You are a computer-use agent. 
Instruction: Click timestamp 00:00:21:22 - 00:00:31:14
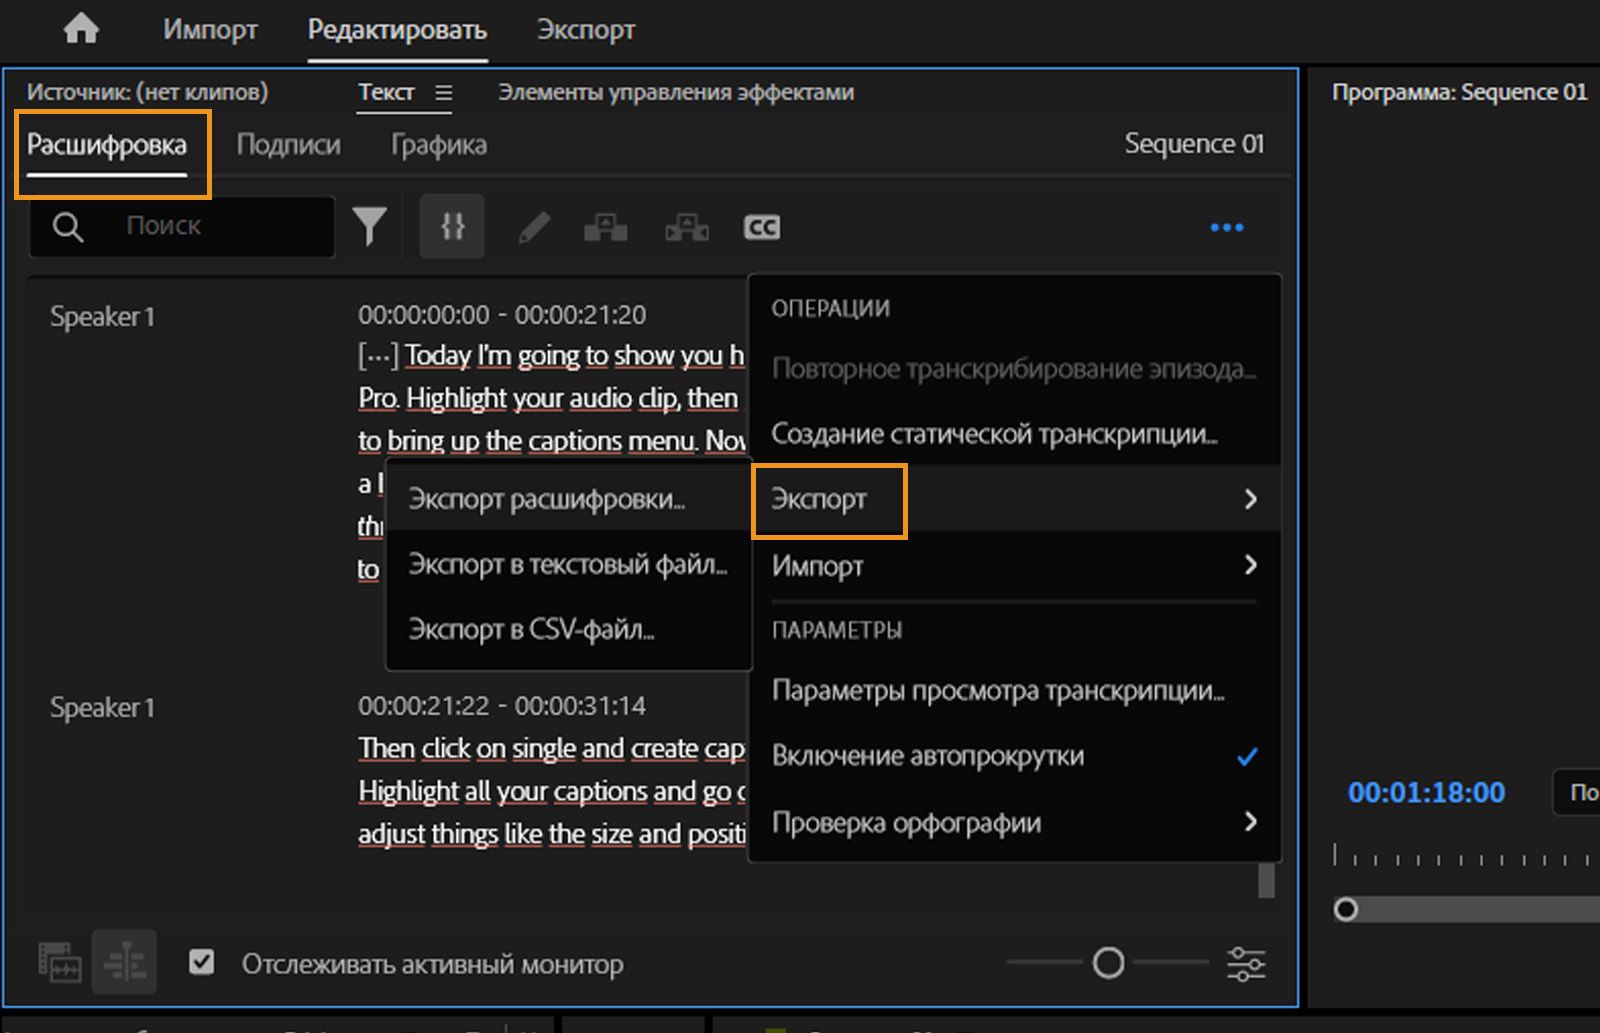pyautogui.click(x=502, y=706)
